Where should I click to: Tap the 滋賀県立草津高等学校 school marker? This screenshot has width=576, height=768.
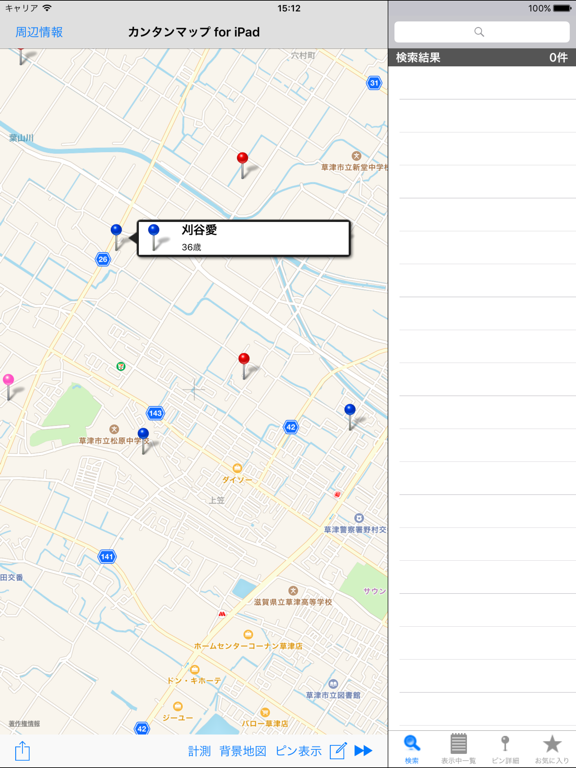click(293, 591)
